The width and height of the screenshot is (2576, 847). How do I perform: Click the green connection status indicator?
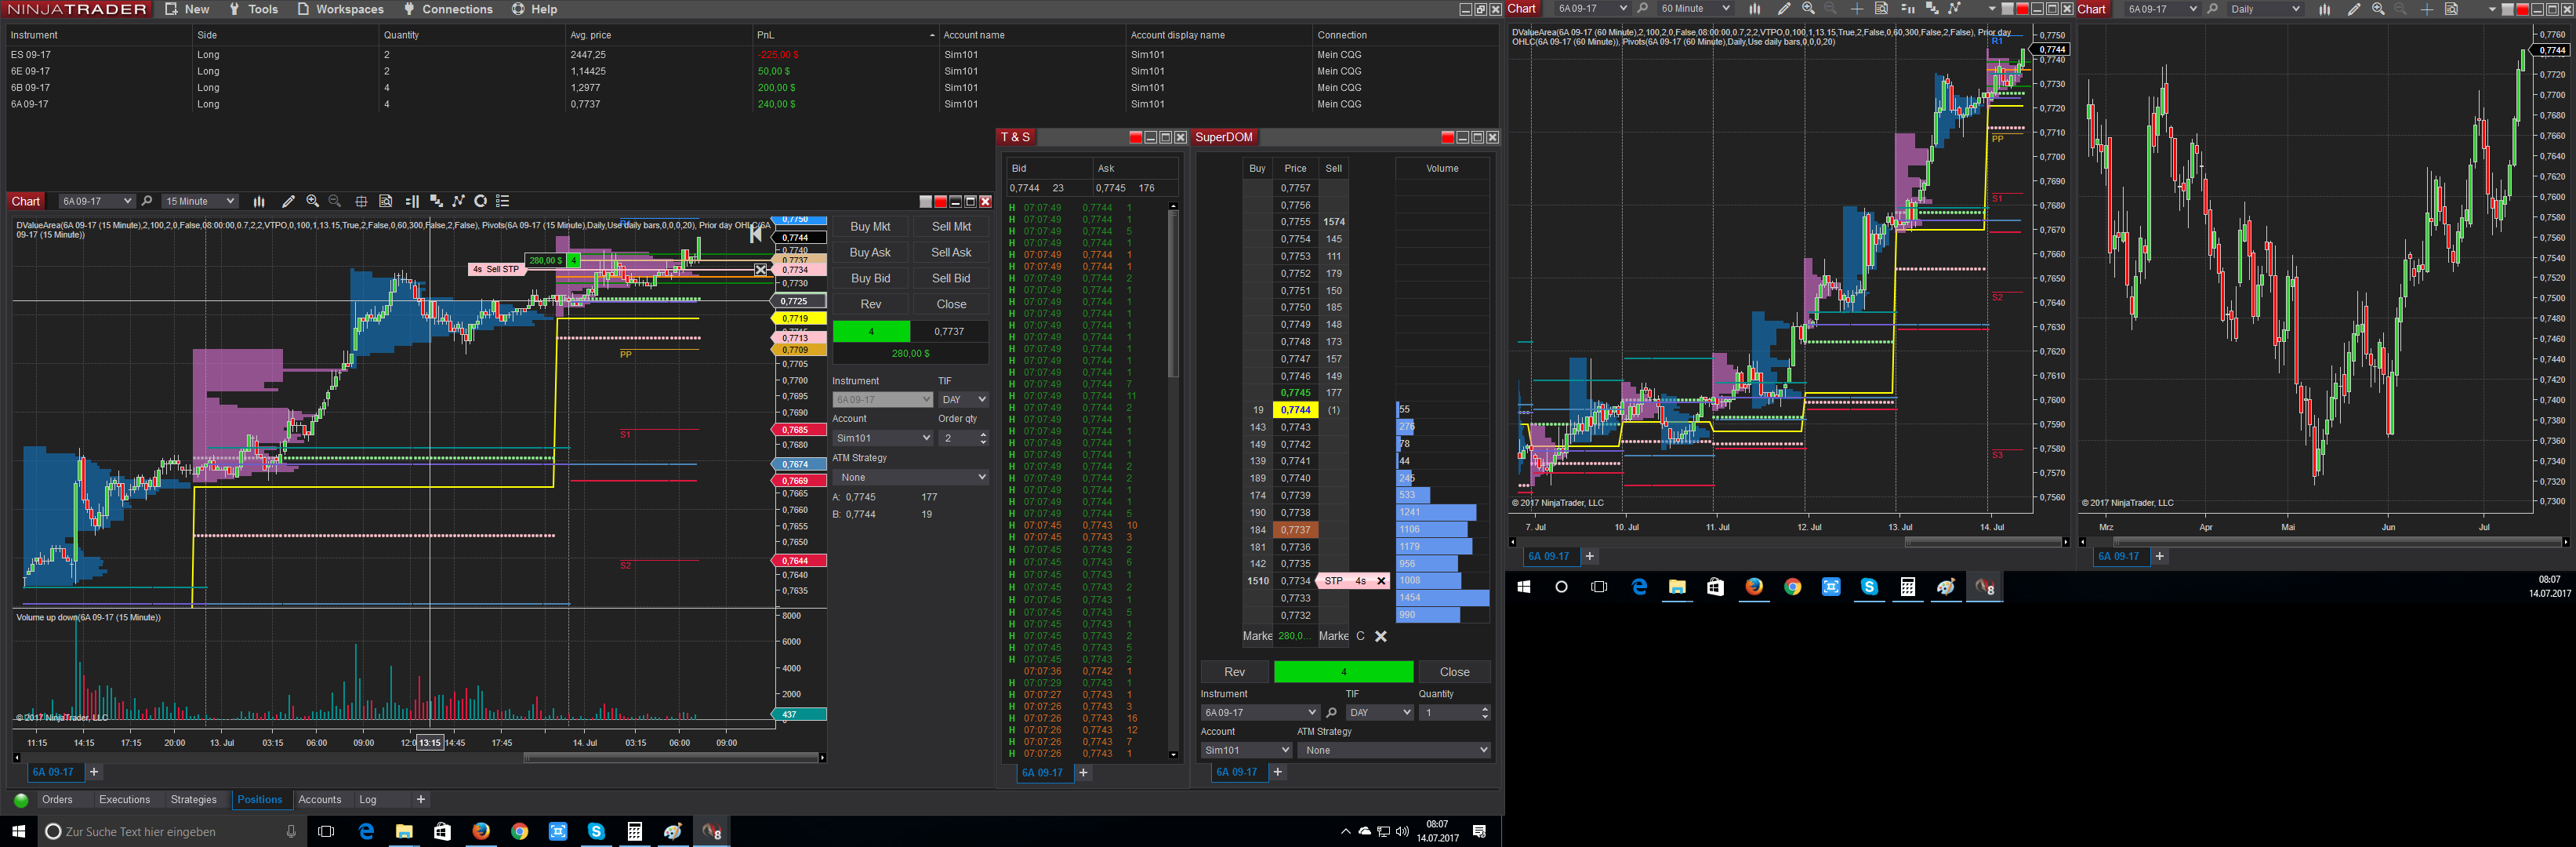click(21, 800)
